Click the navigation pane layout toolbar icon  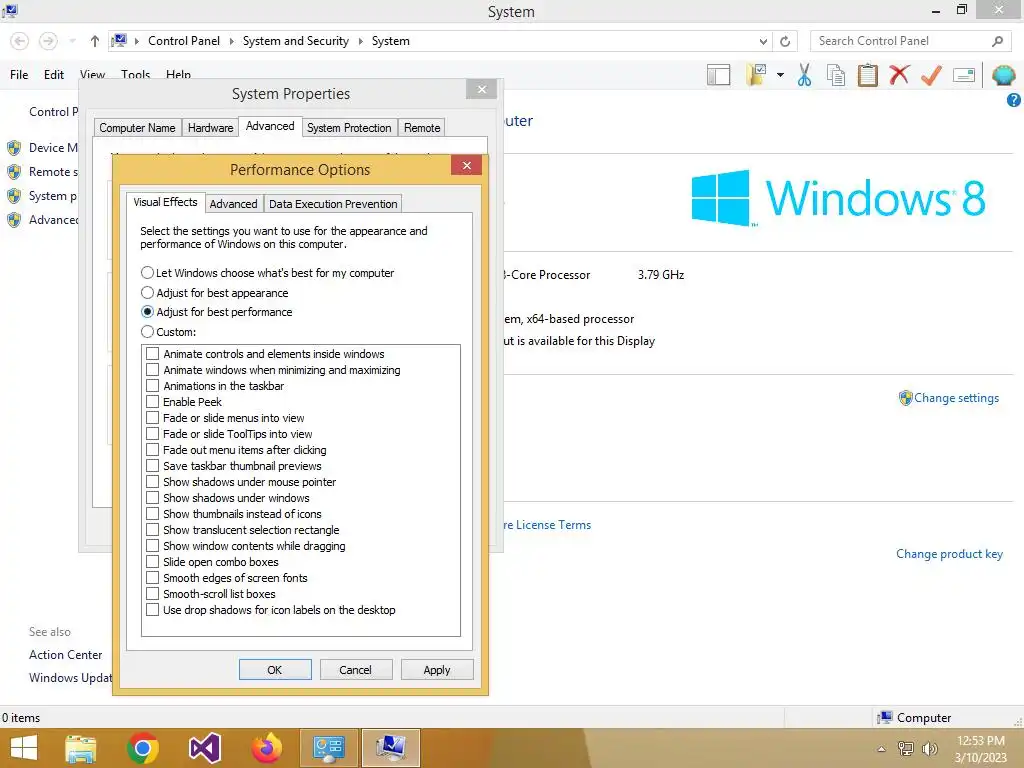point(718,75)
